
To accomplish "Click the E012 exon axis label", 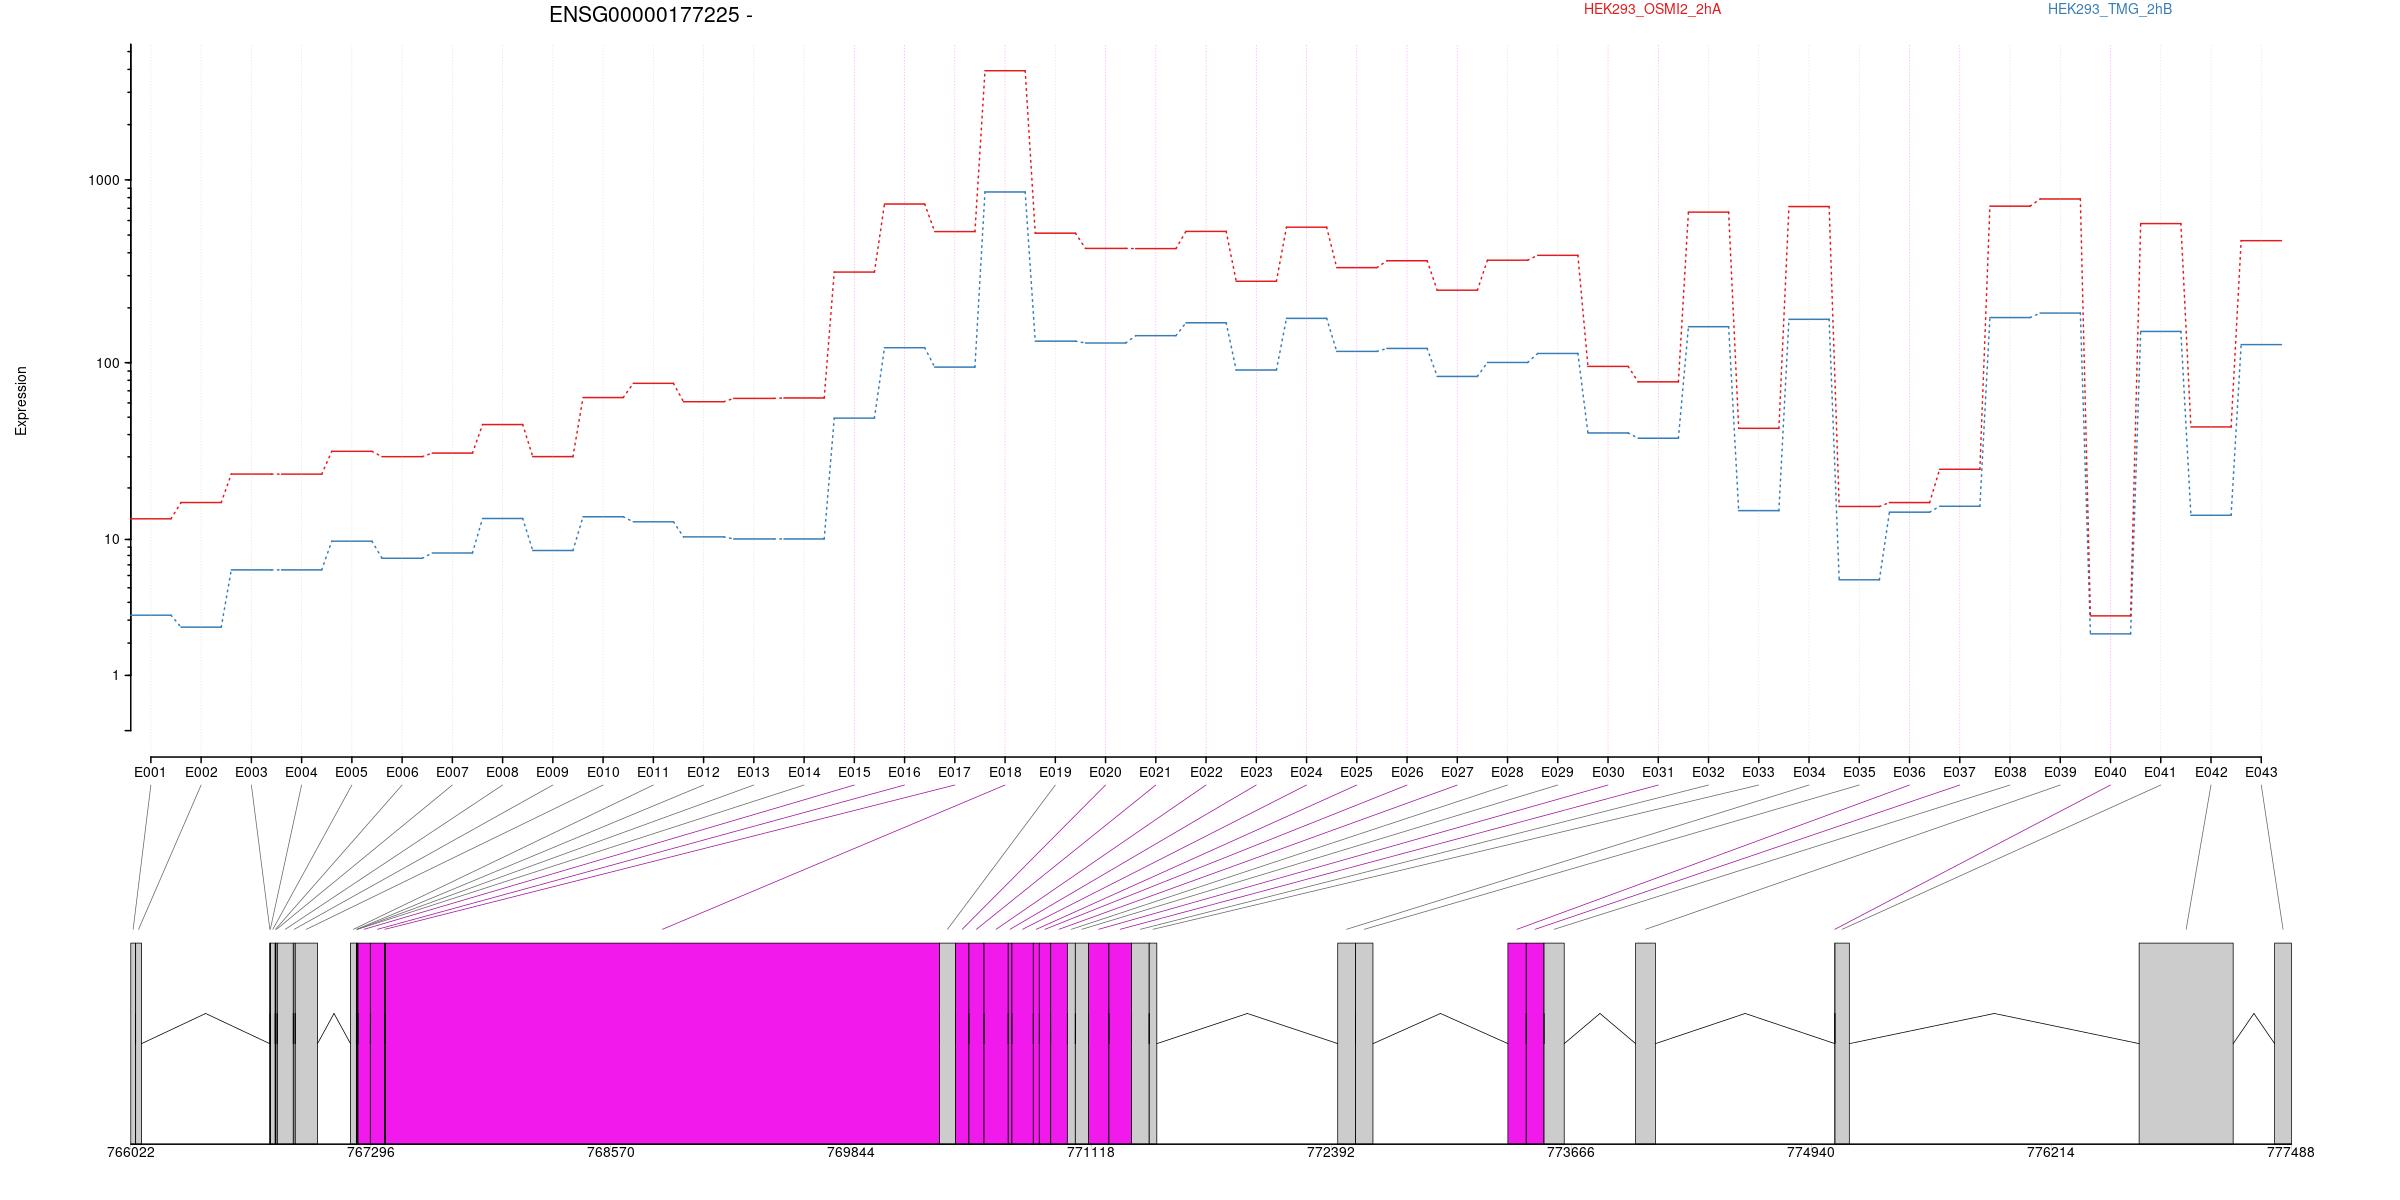I will click(703, 772).
